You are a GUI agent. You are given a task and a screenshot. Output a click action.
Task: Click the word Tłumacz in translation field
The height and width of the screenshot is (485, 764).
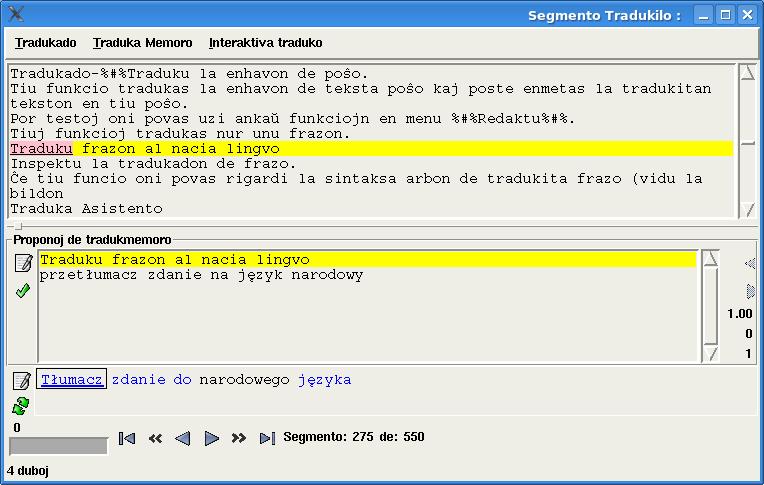72,379
